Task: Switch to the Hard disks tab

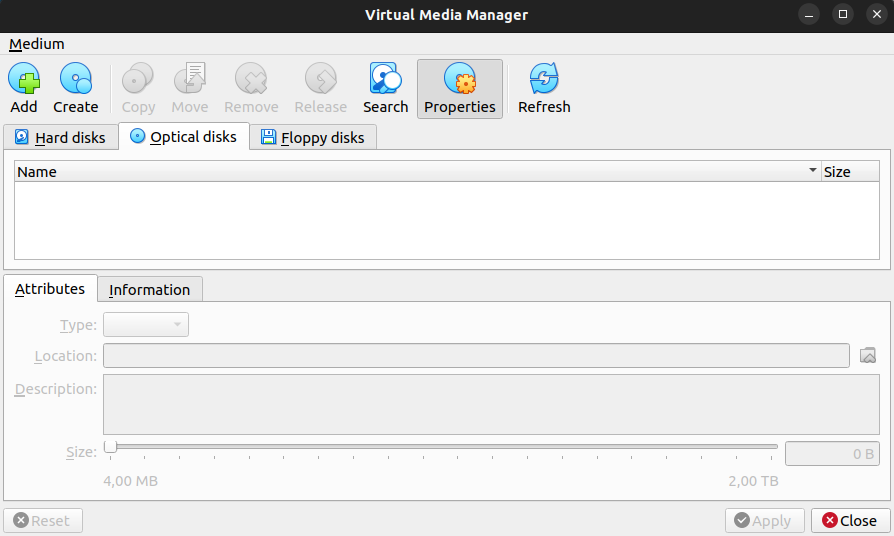Action: pos(60,137)
